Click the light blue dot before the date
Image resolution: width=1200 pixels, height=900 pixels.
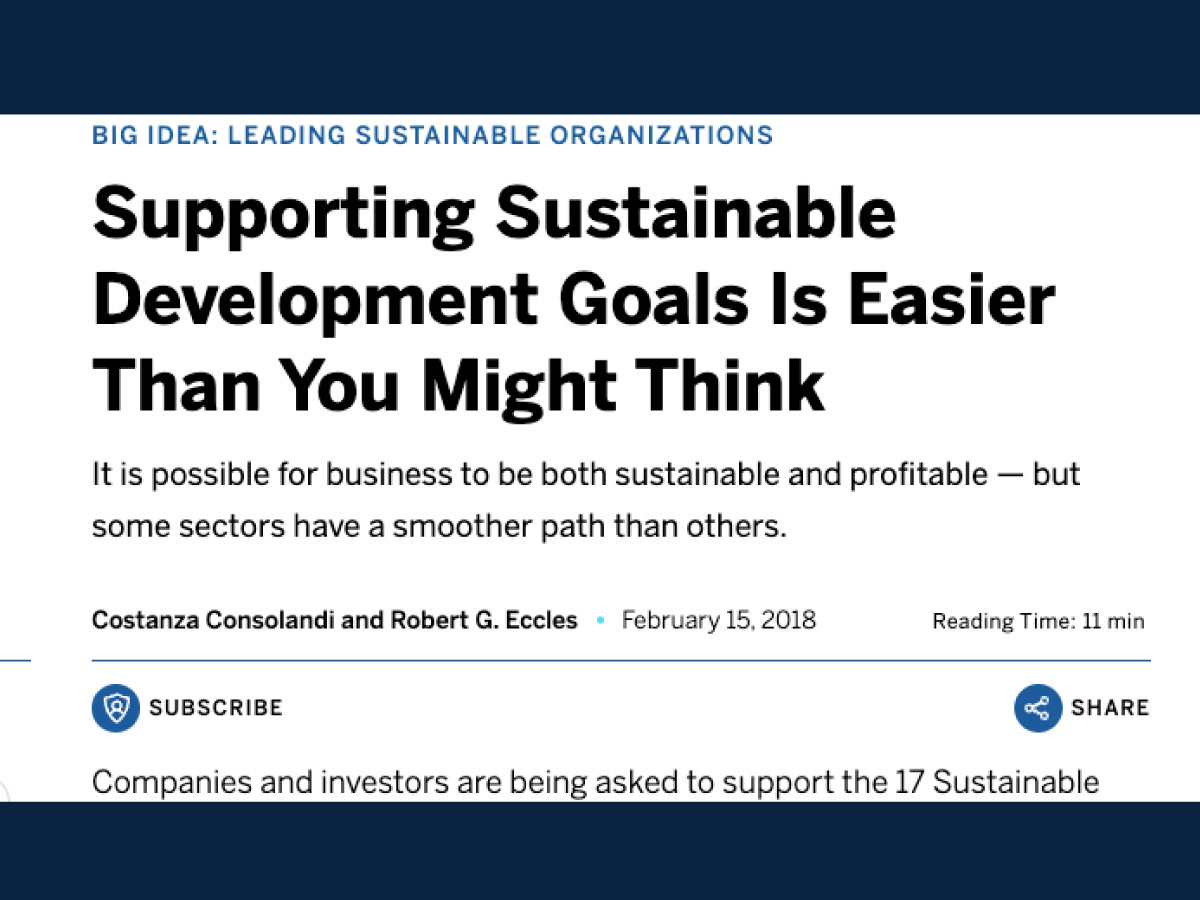(600, 621)
